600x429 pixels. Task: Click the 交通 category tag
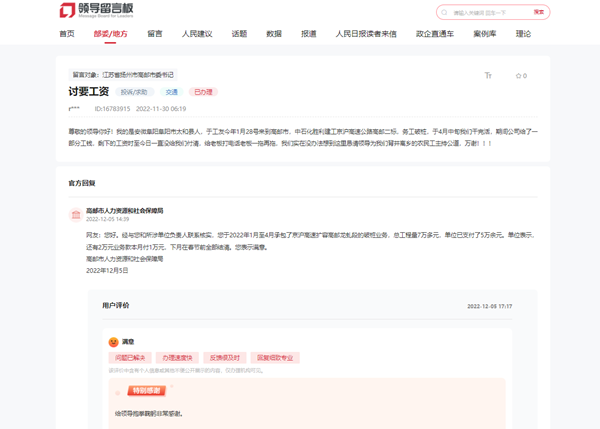point(171,92)
